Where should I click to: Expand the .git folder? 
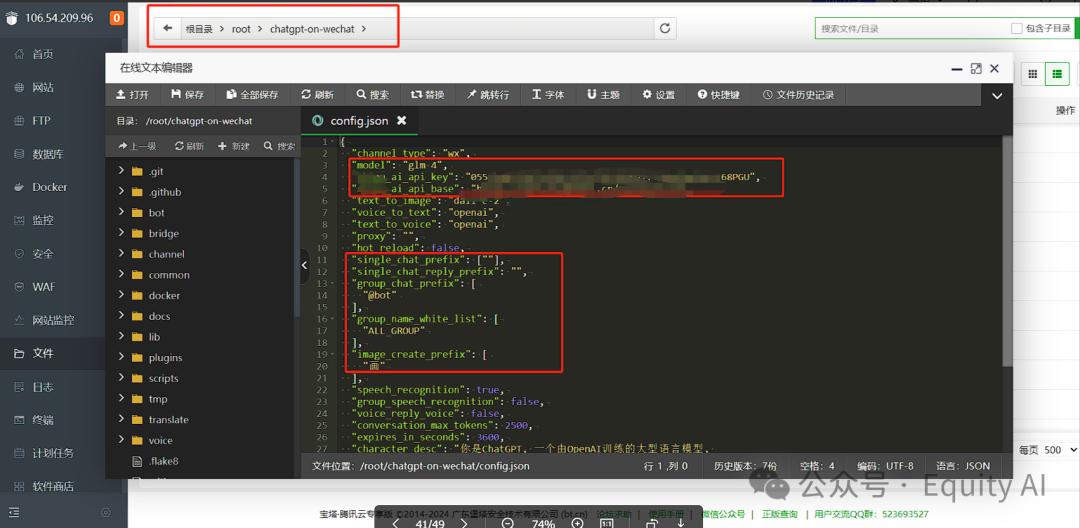pos(121,171)
